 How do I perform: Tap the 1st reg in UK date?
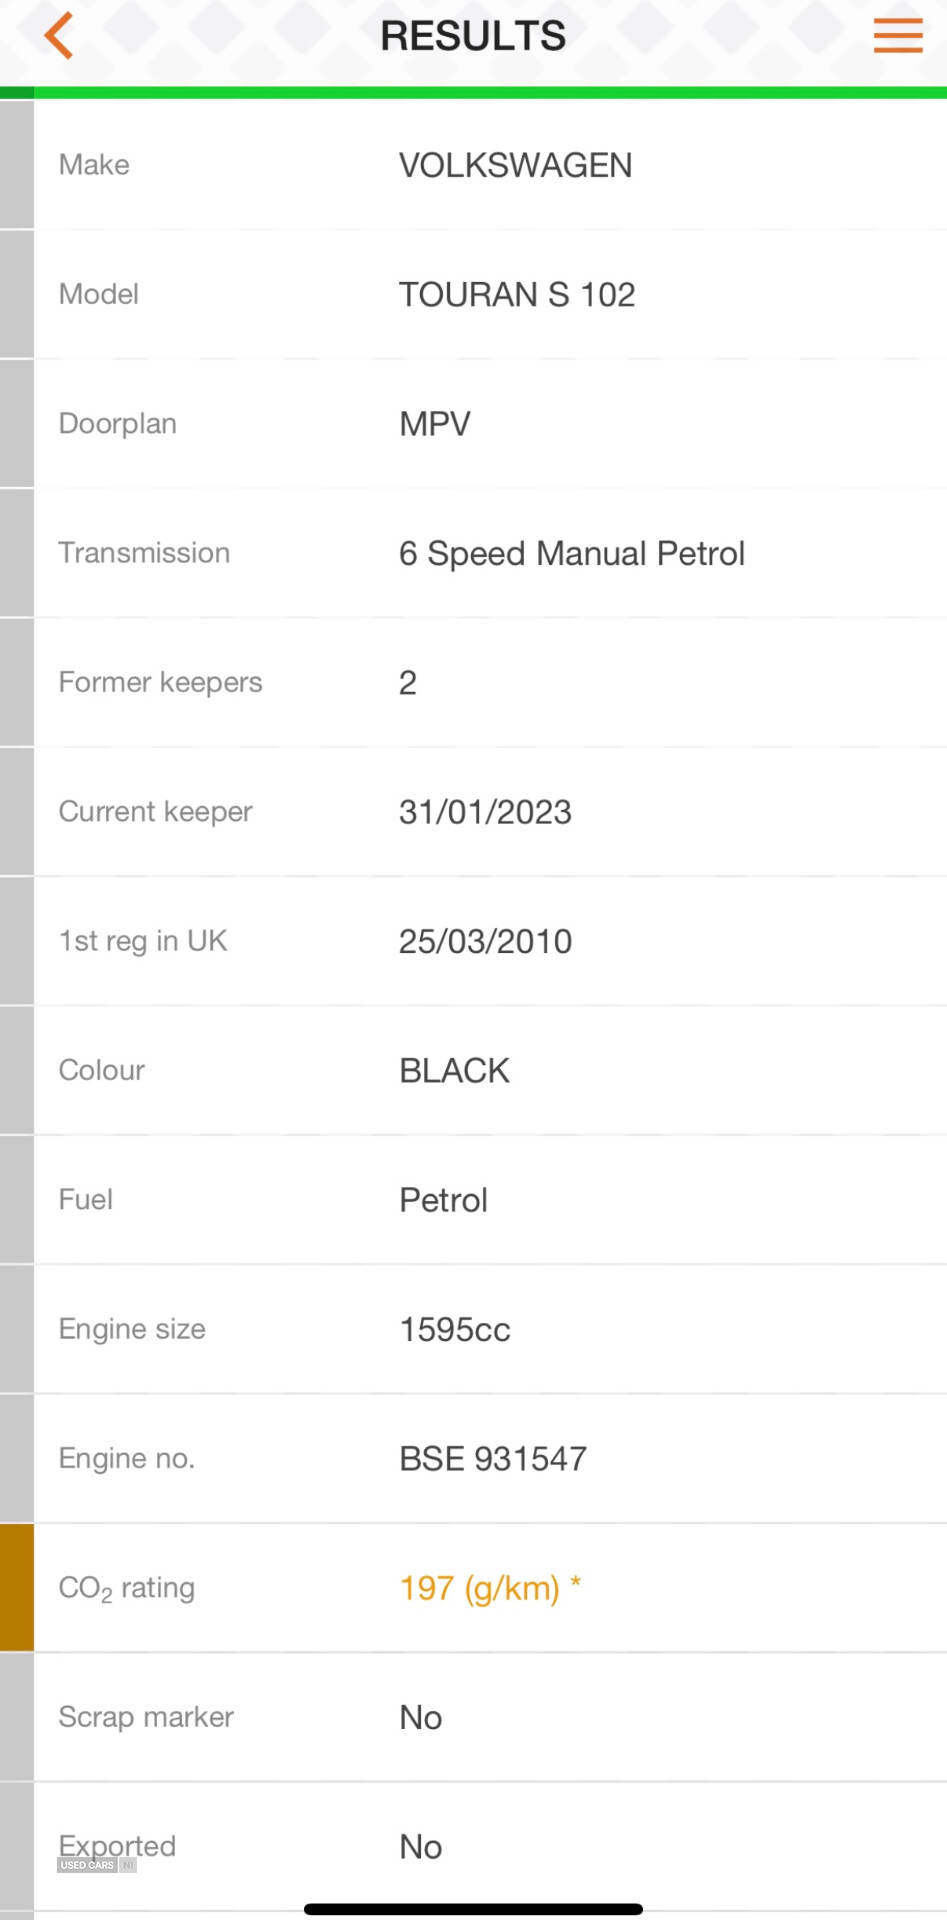click(x=485, y=941)
